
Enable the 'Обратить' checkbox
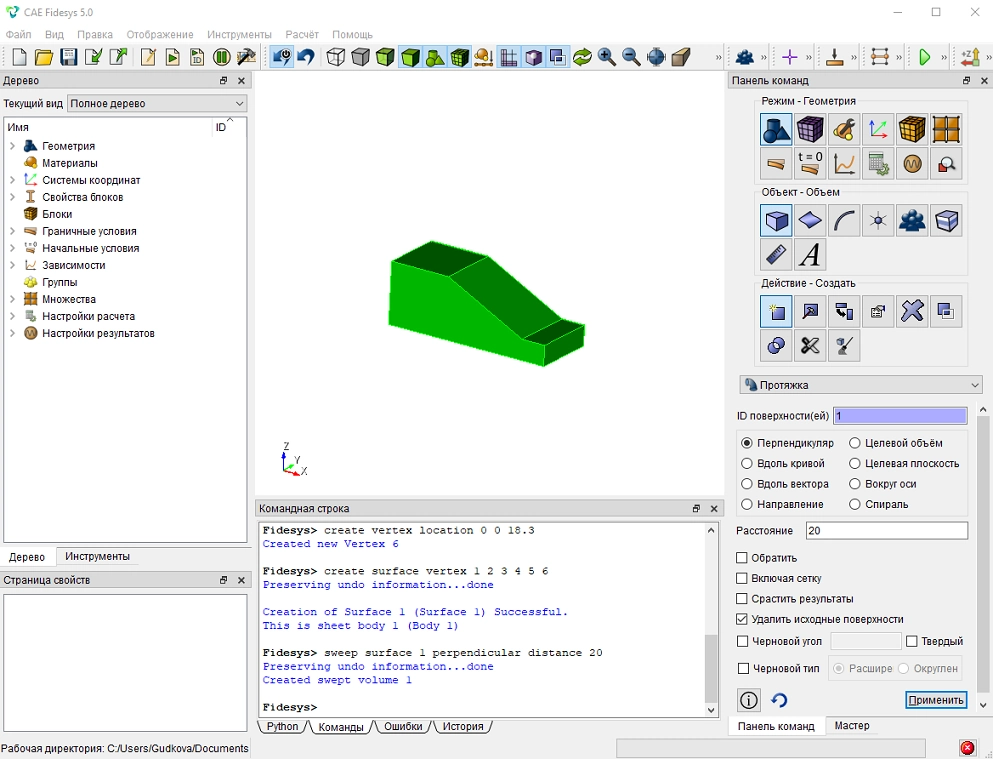[742, 558]
